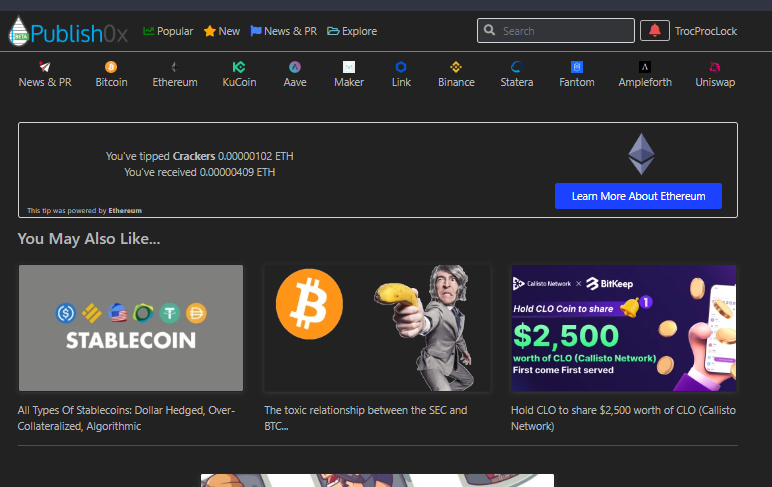Click the Aave category icon
Screen dimensions: 772x487
click(x=294, y=66)
